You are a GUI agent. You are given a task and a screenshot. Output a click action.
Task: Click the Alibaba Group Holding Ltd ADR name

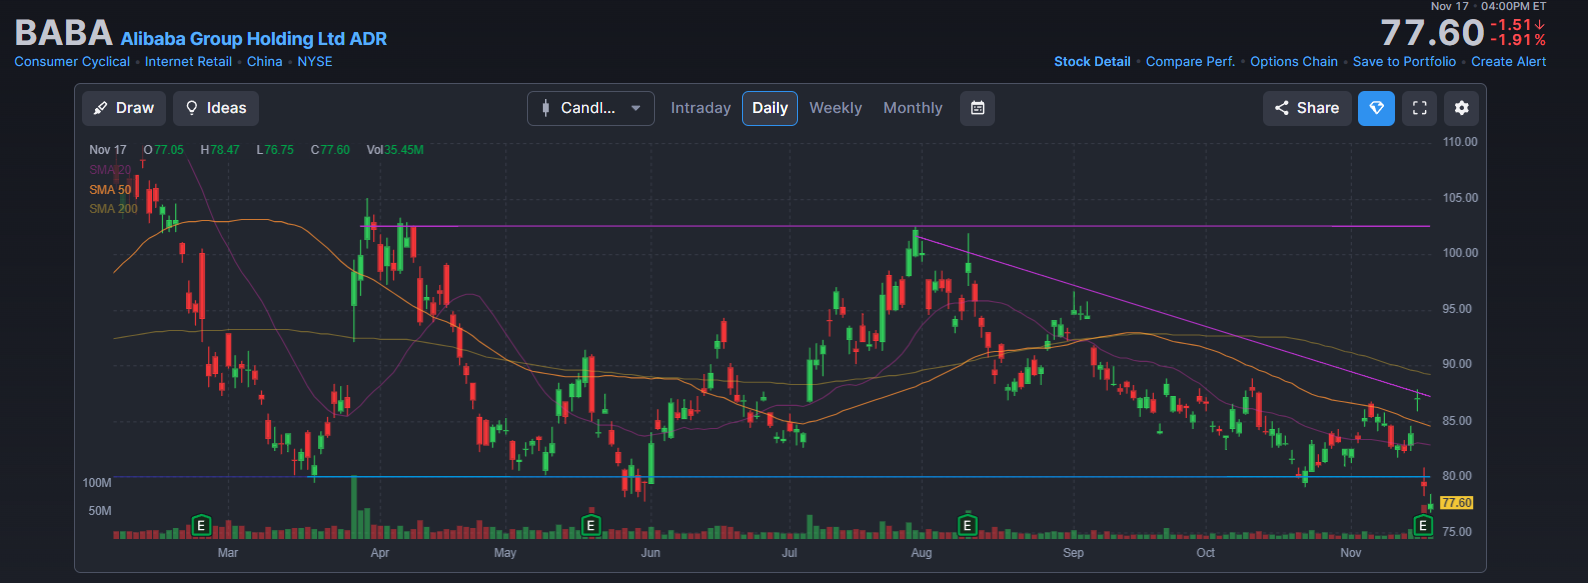pos(254,39)
